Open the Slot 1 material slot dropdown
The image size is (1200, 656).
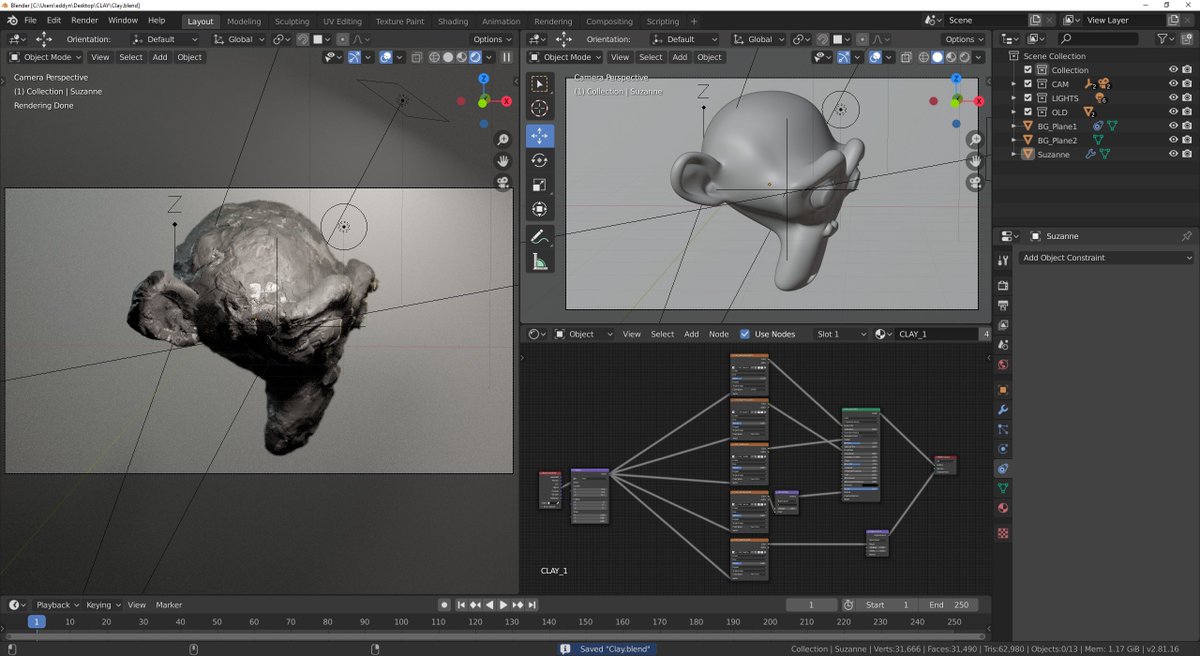[840, 334]
